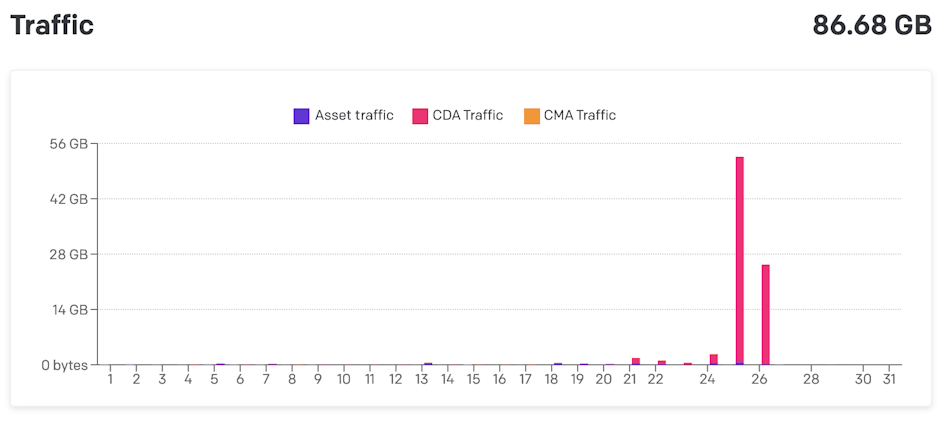Click the Traffic heading

point(52,25)
